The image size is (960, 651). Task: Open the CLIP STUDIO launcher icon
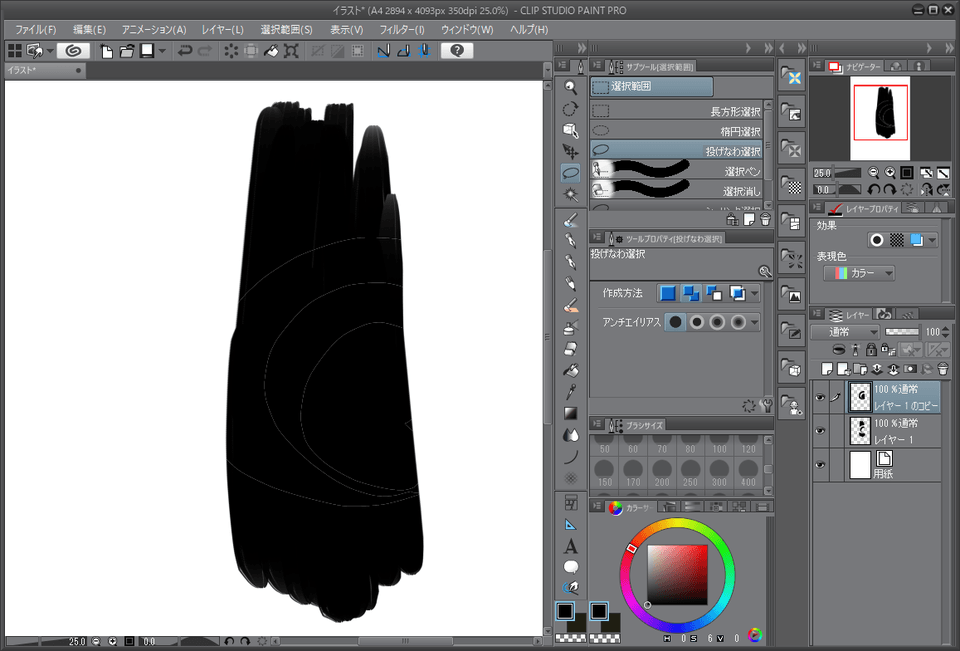point(73,51)
